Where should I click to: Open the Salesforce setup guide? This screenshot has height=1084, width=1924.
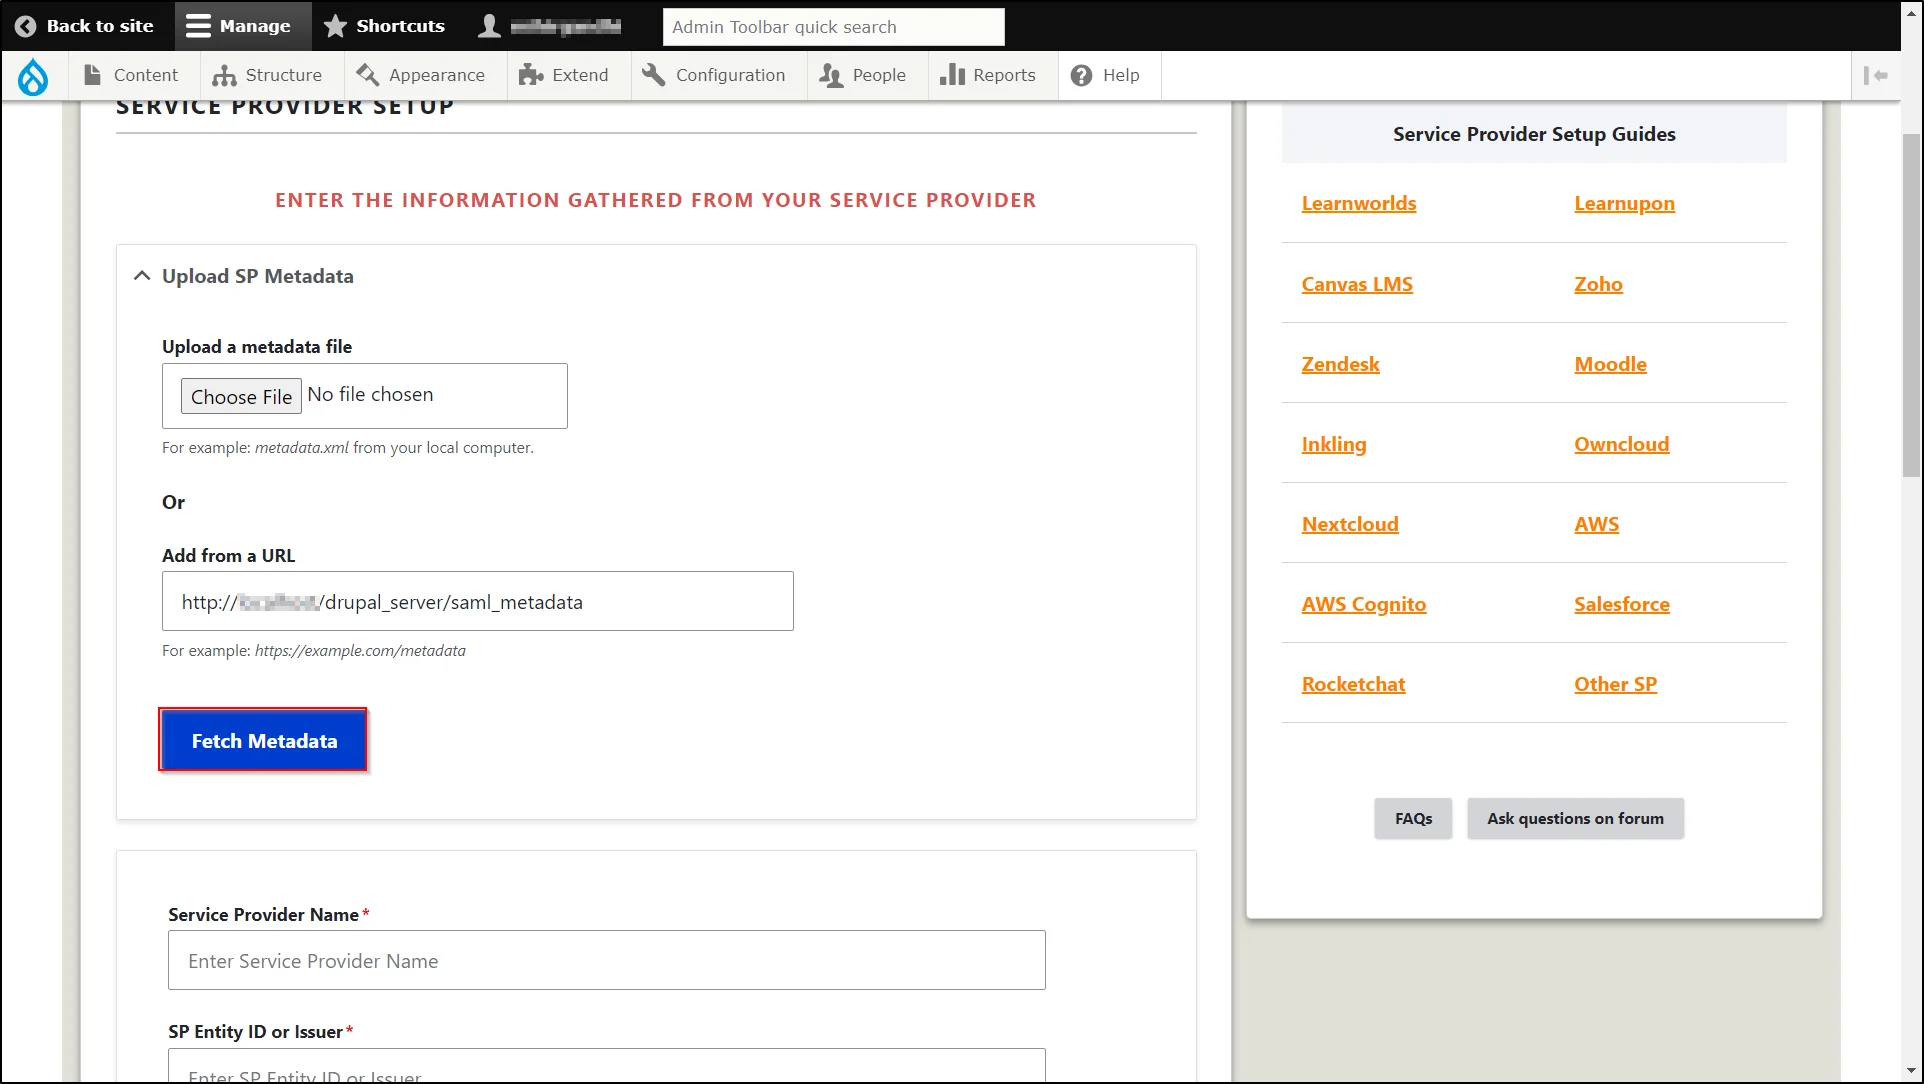(x=1621, y=603)
